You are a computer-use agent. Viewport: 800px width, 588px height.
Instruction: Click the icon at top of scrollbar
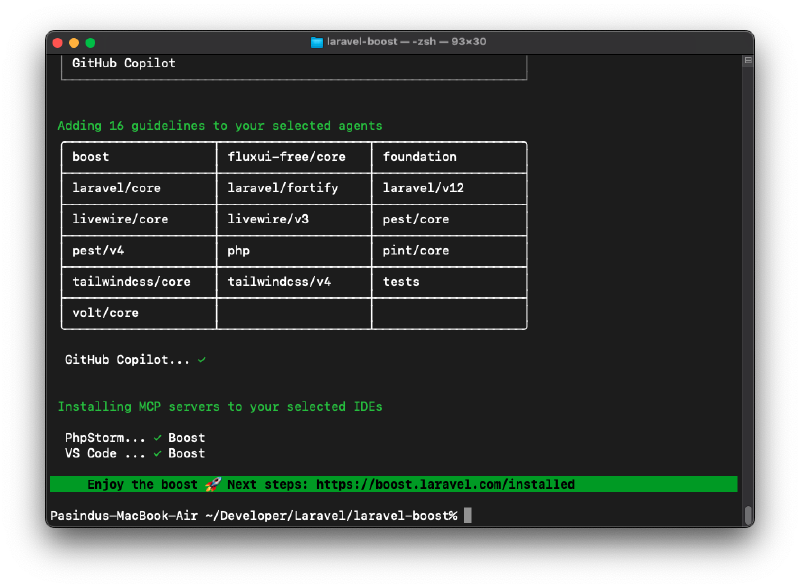pos(747,61)
